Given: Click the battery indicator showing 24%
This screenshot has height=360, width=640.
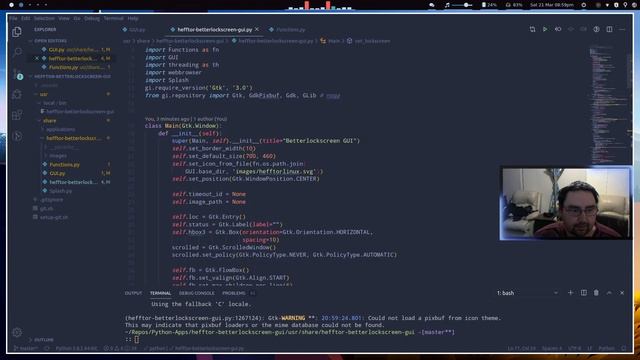Looking at the screenshot, I should [489, 5].
